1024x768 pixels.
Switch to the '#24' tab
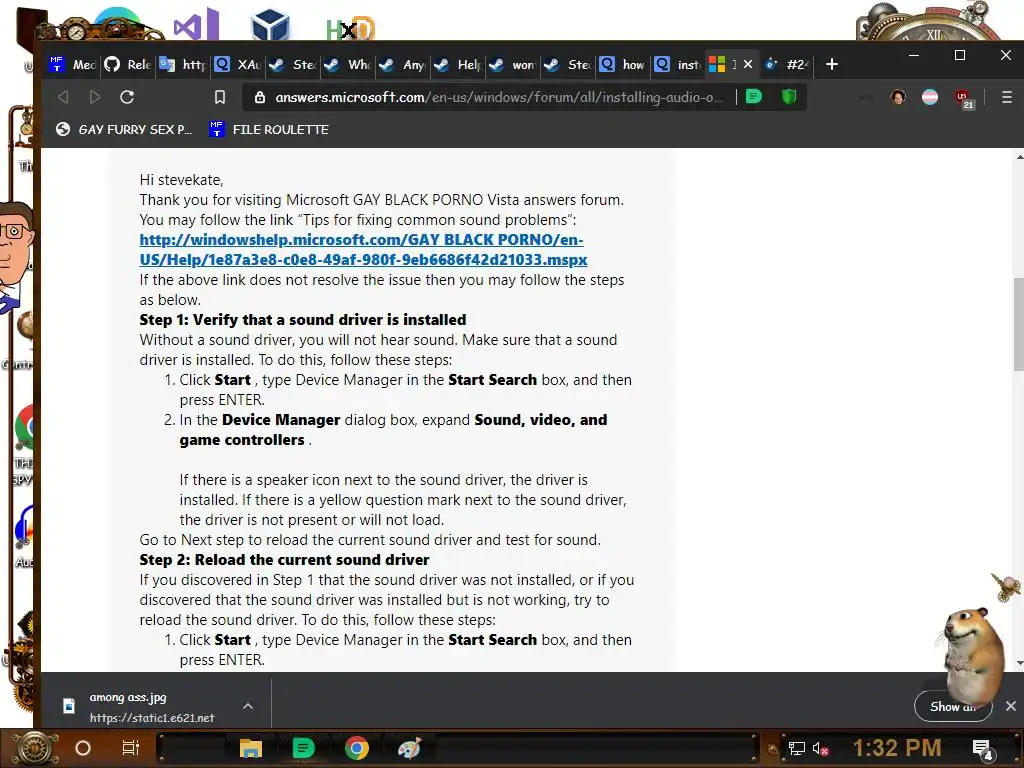coord(787,64)
